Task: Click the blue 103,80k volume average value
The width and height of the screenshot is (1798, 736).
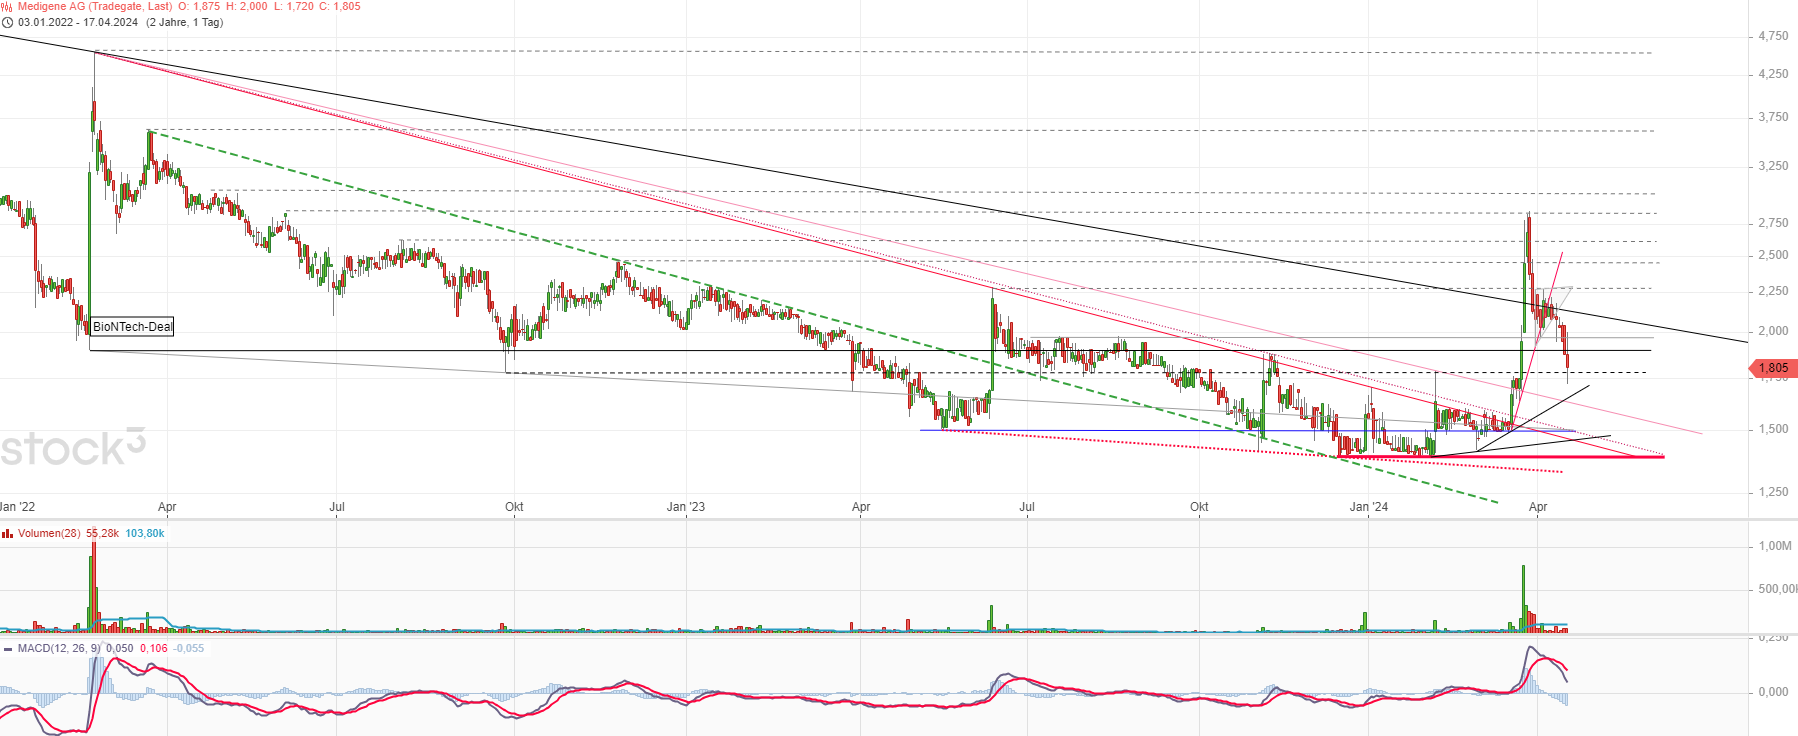Action: click(145, 534)
